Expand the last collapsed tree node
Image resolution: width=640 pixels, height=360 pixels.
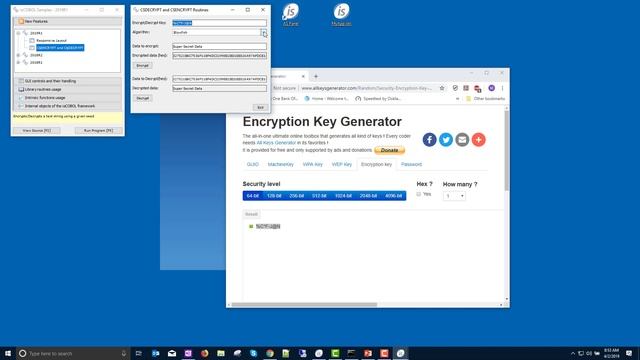point(18,62)
